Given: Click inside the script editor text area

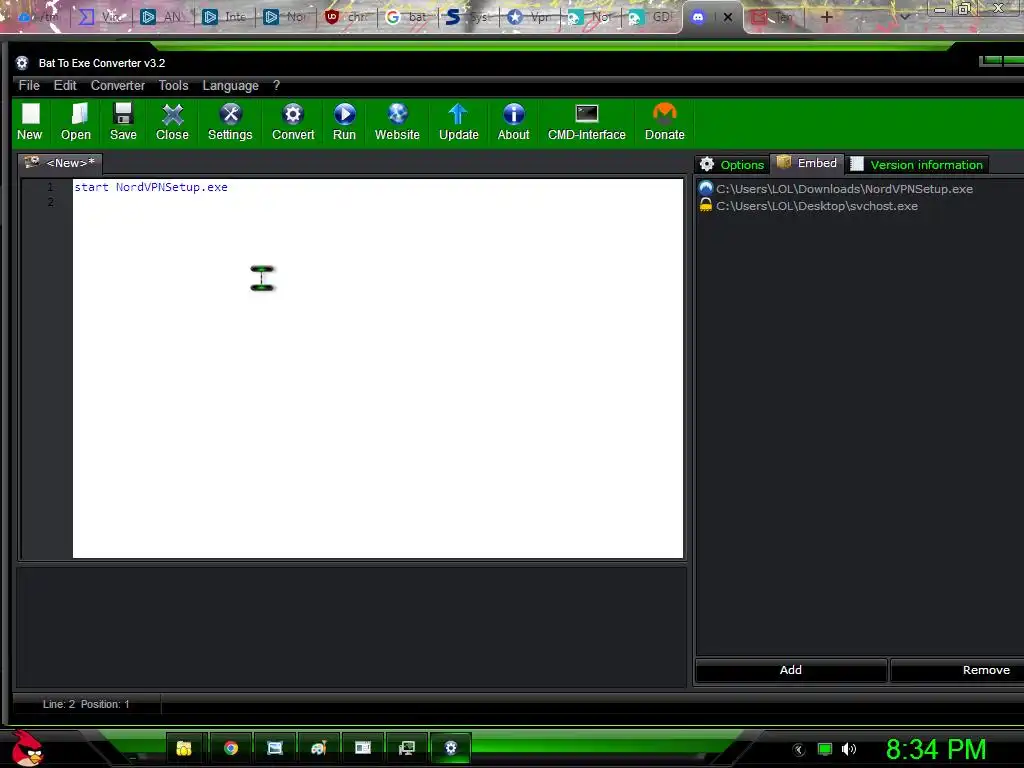Looking at the screenshot, I should tap(377, 368).
